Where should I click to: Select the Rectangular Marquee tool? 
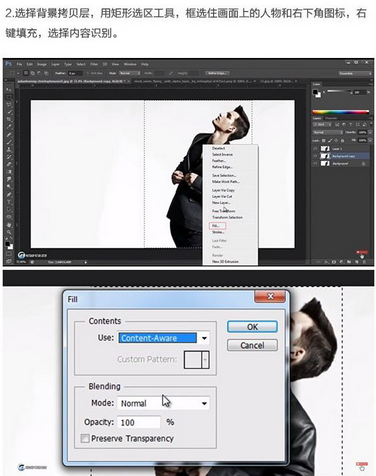tap(9, 97)
